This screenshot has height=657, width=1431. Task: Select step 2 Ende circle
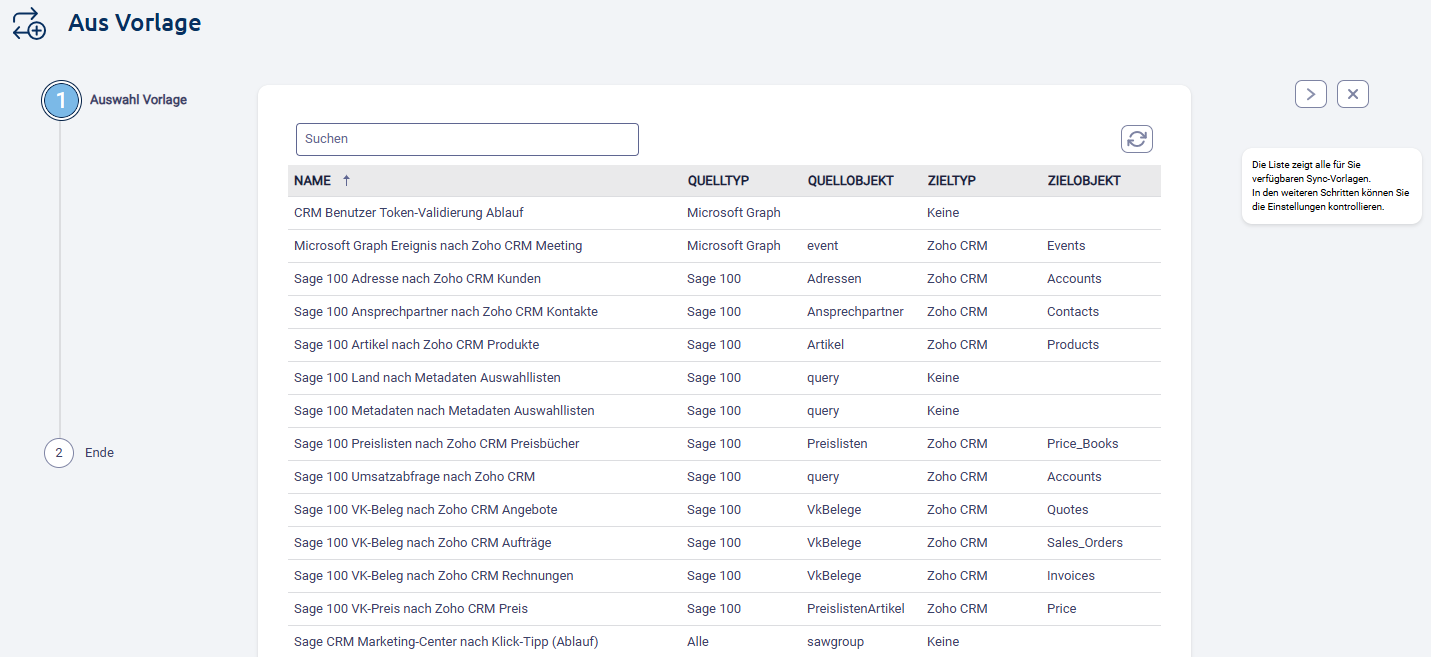pyautogui.click(x=59, y=453)
